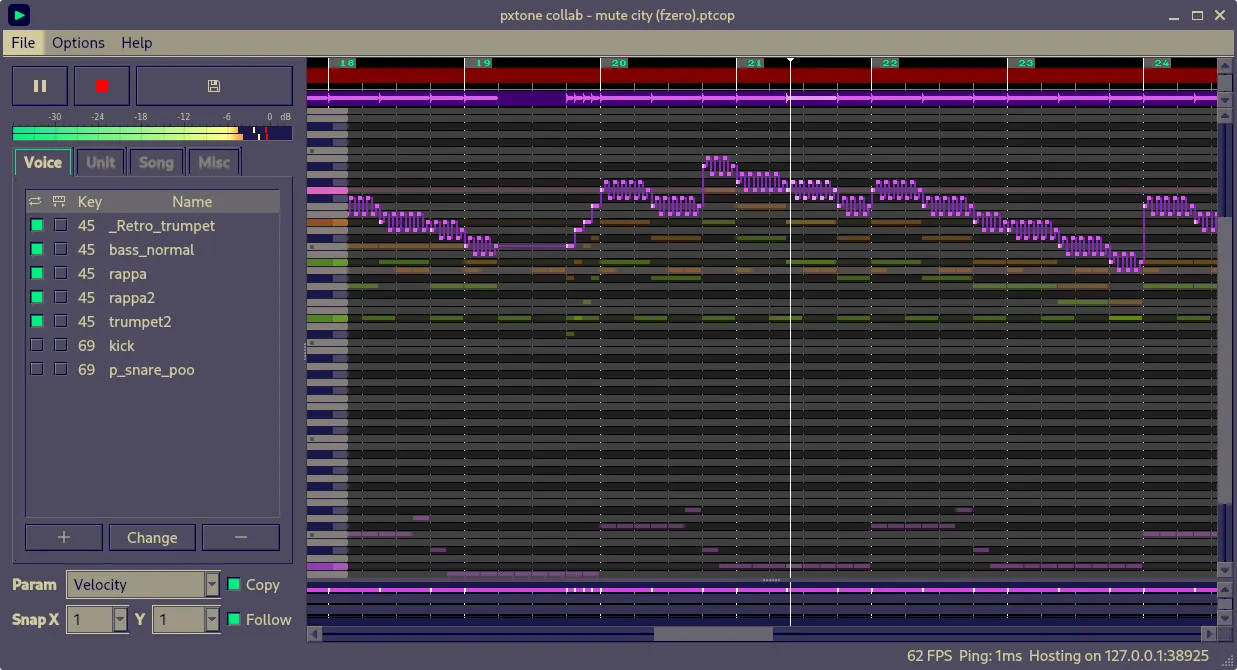Jump to measure 20 marker

pos(619,62)
